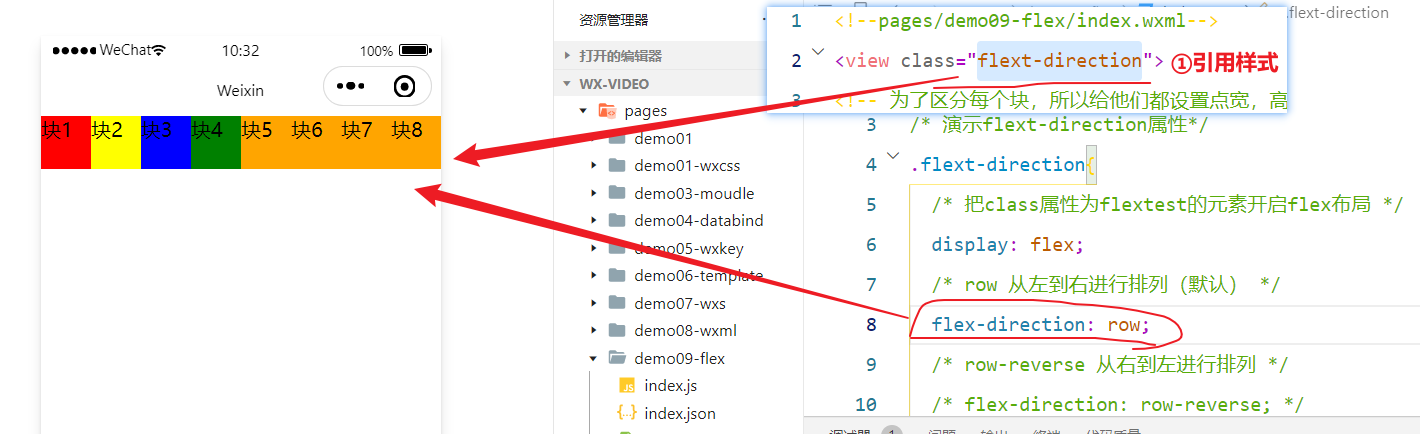The image size is (1420, 434).
Task: Click folder icon of demo03-moudle
Action: pos(617,193)
